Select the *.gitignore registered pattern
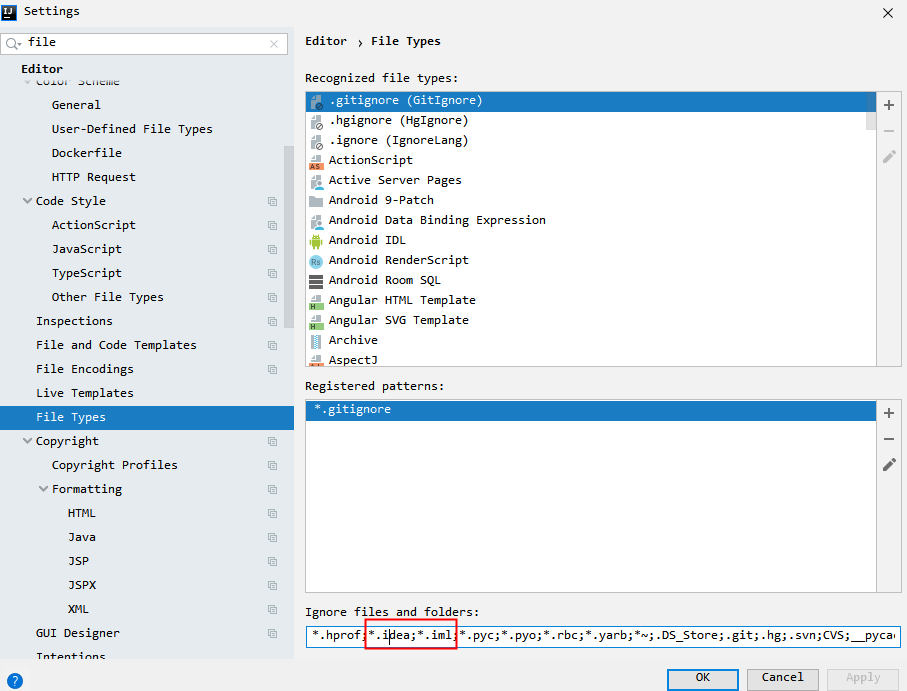This screenshot has width=907, height=691. [x=591, y=410]
